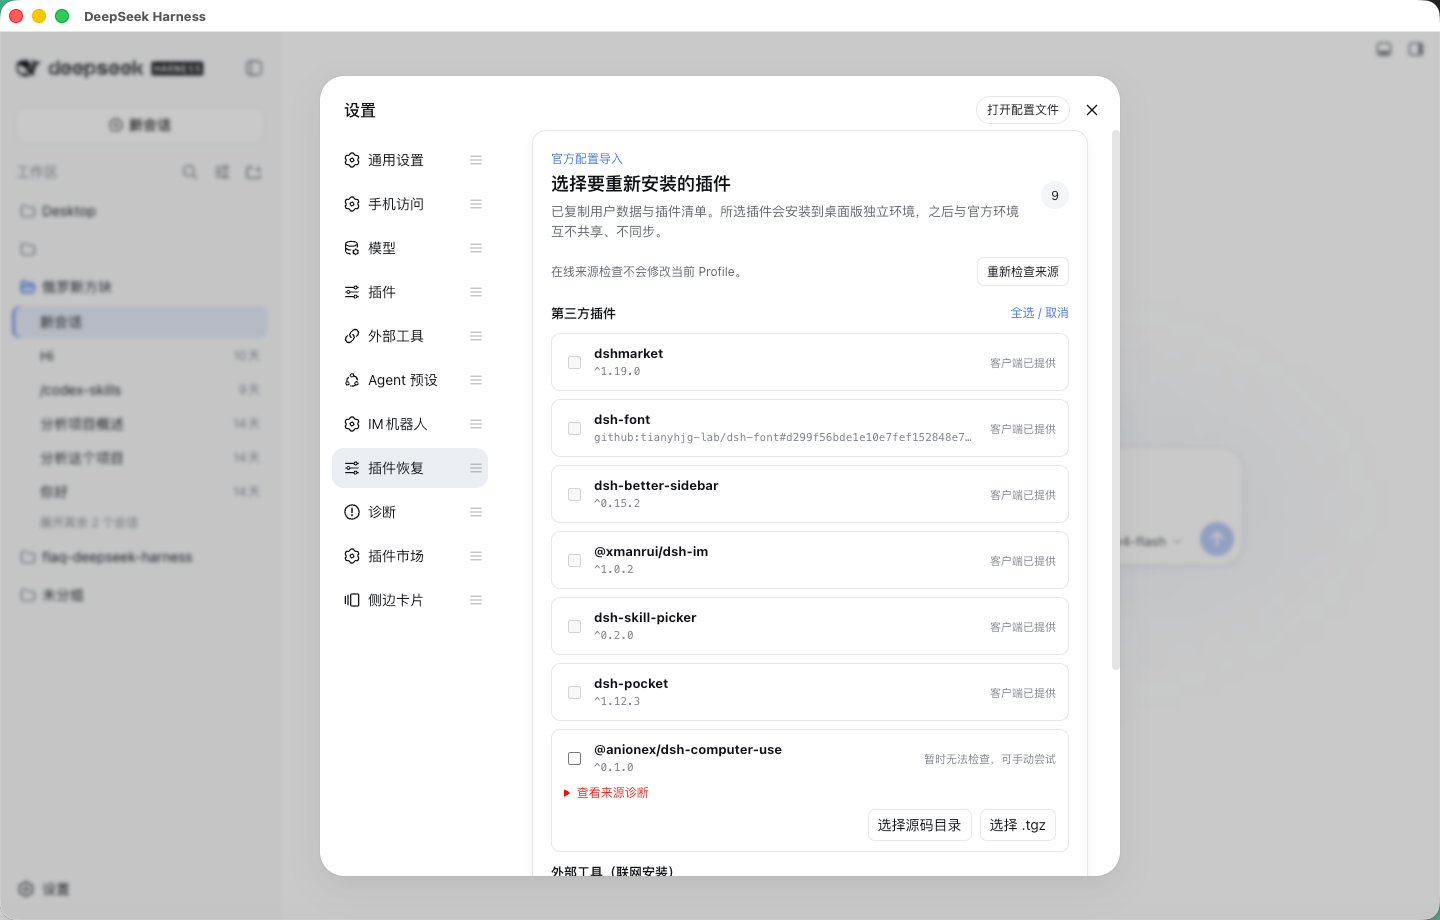Click the Agent 预设 icon
The height and width of the screenshot is (920, 1440).
(x=352, y=380)
